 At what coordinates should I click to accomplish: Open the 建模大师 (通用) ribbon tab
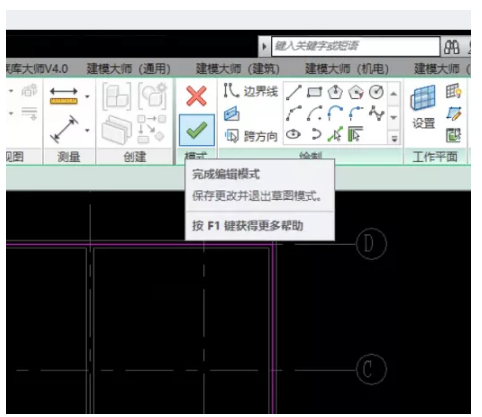tap(129, 69)
